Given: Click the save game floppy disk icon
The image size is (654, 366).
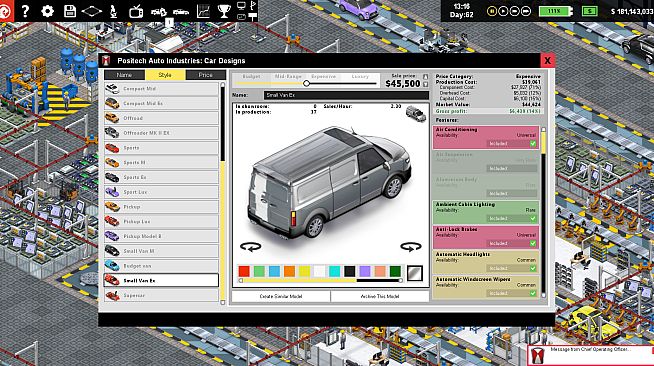Looking at the screenshot, I should click(x=70, y=11).
